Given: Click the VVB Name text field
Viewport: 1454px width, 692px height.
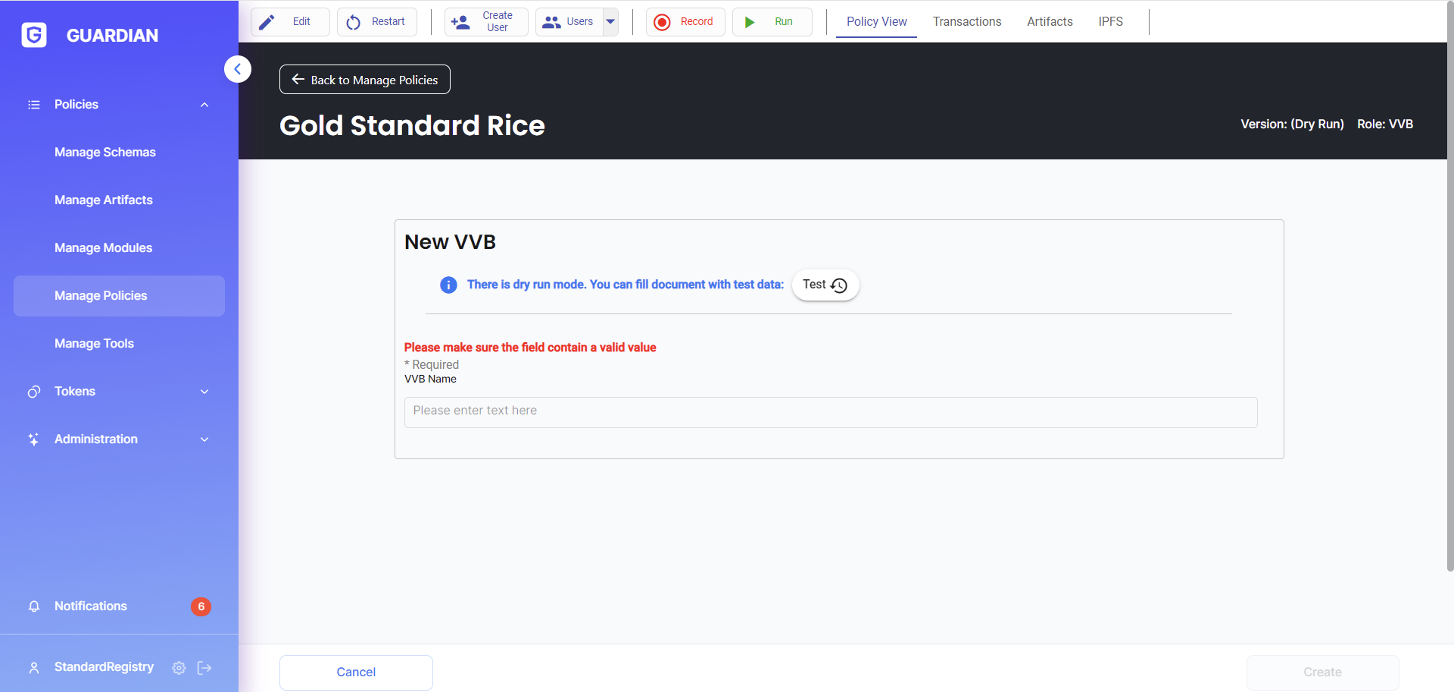Looking at the screenshot, I should click(830, 412).
